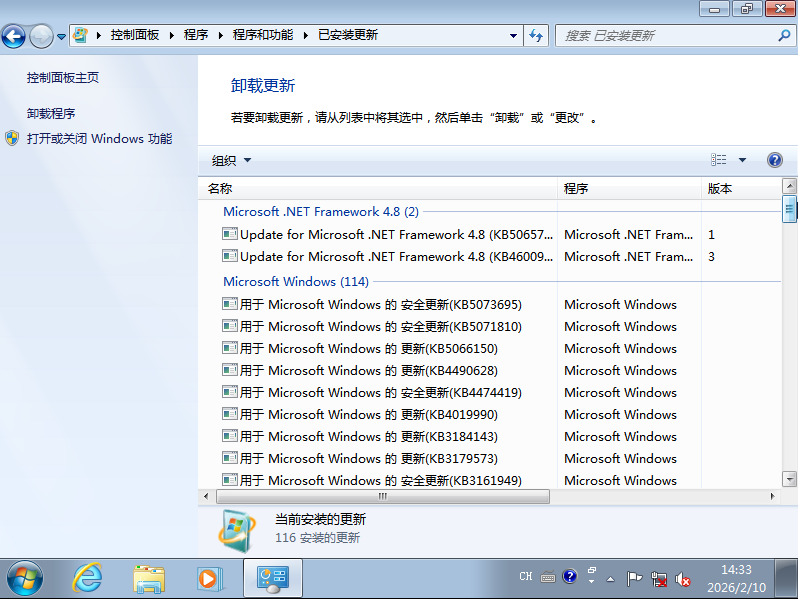The height and width of the screenshot is (599, 798).
Task: Click the horizontal scrollbar right arrow
Action: [773, 496]
